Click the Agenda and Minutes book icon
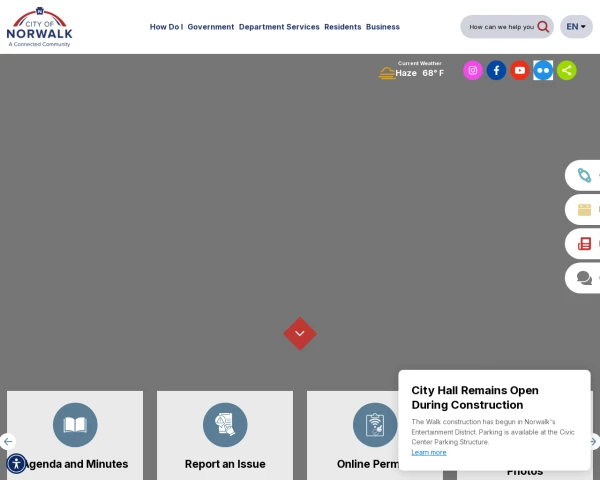The image size is (600, 480). [x=75, y=425]
